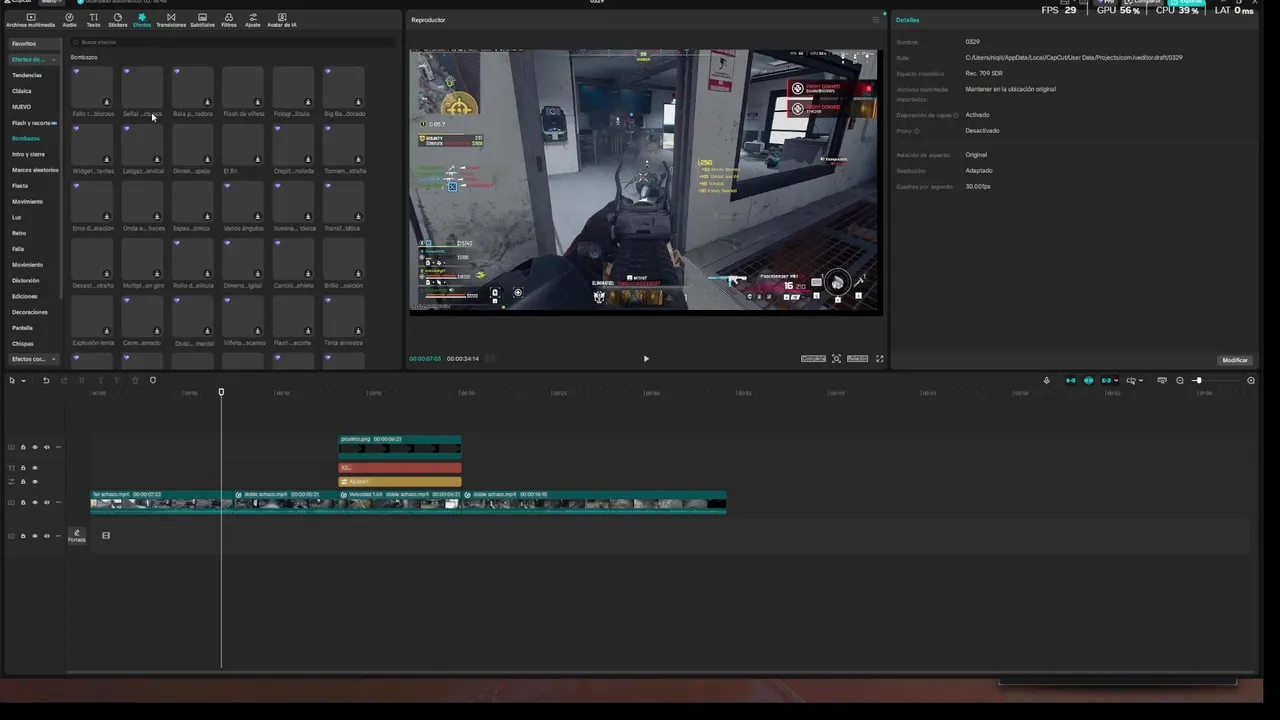This screenshot has height=720, width=1280.
Task: Go to the Stickers tab
Action: click(117, 20)
